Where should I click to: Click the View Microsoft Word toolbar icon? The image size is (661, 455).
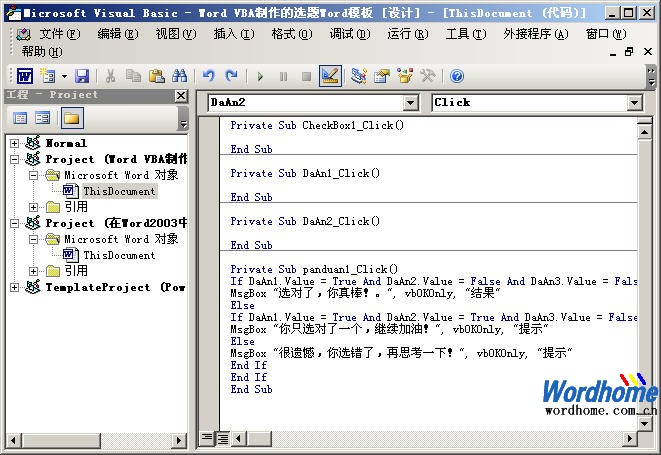(x=25, y=76)
